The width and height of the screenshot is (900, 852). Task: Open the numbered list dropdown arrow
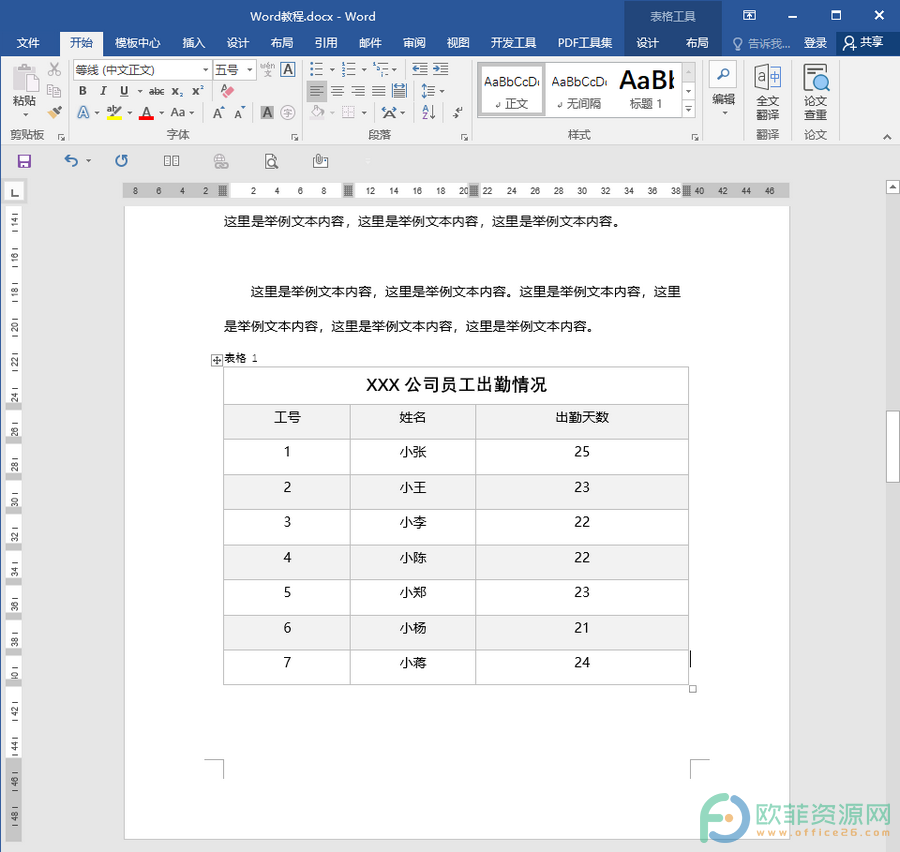coord(364,70)
